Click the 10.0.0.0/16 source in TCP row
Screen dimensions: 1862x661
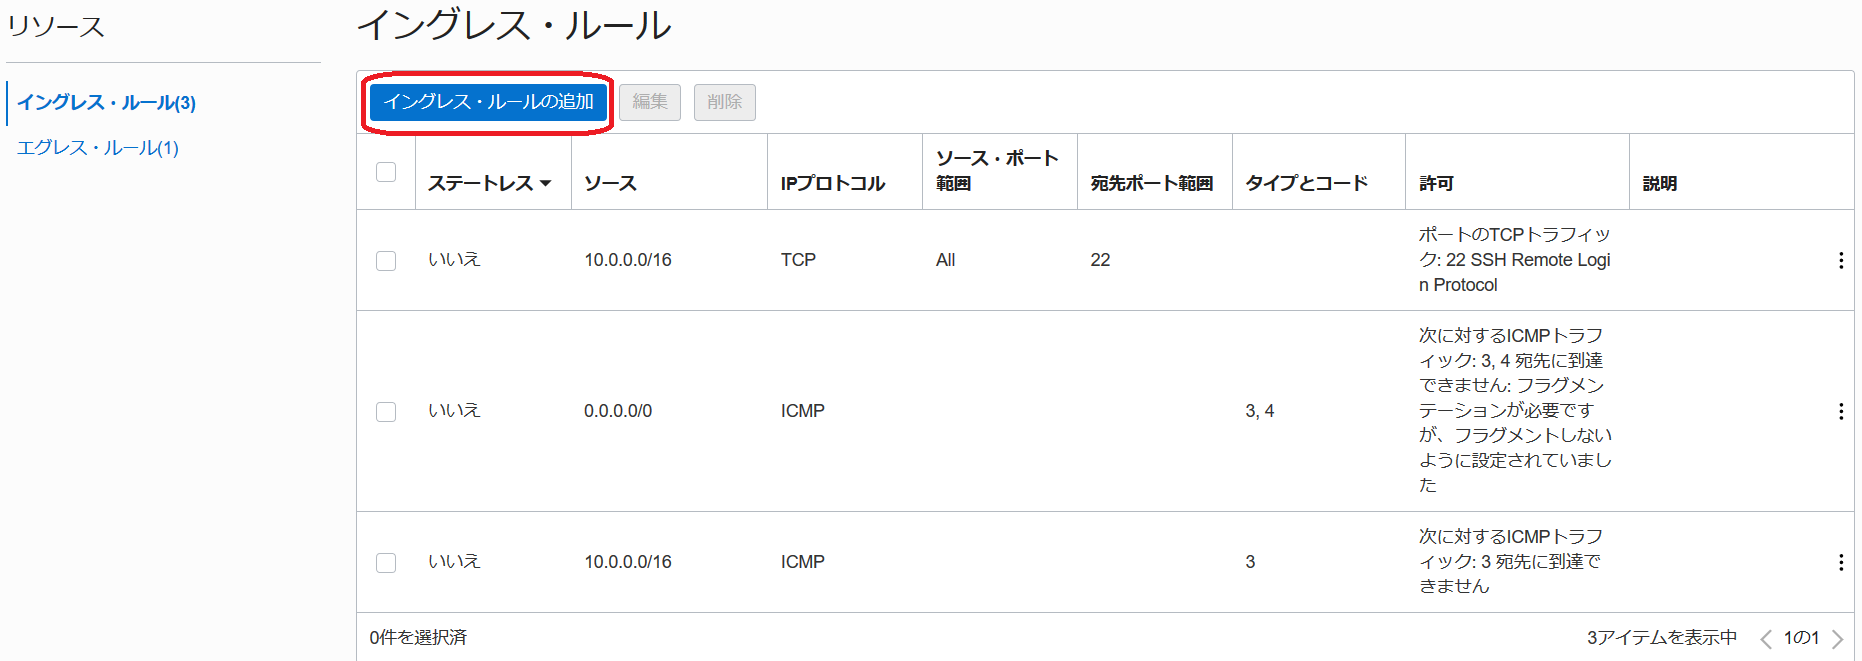[628, 260]
